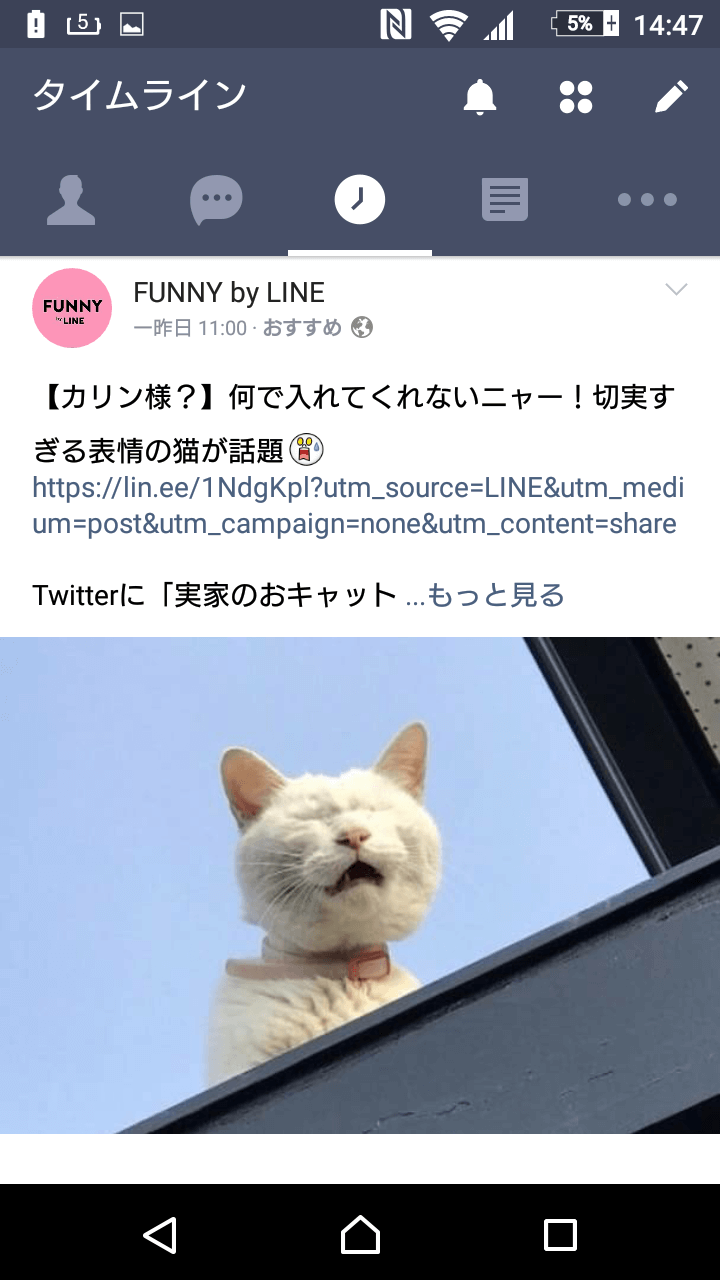720x1280 pixels.
Task: Tap the public globe visibility icon
Action: pos(362,328)
